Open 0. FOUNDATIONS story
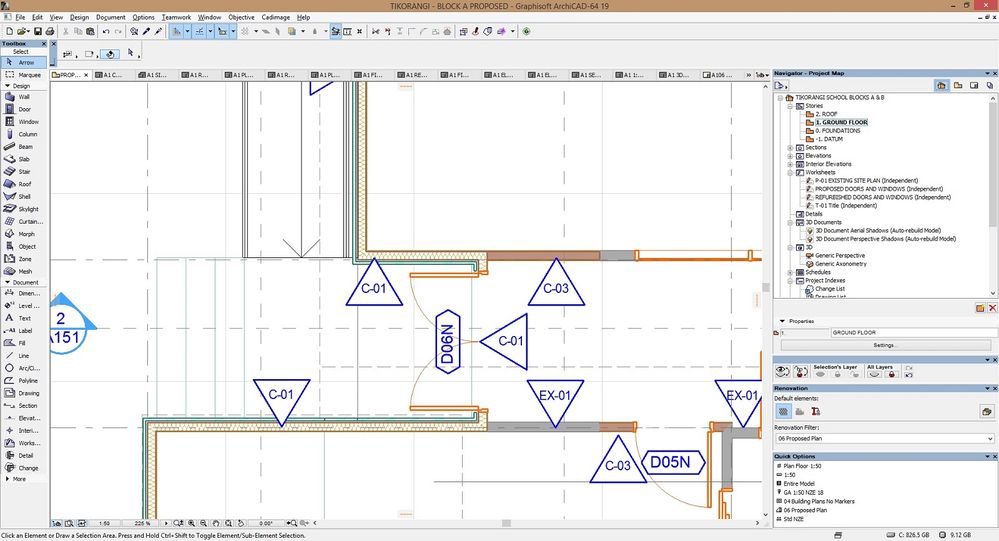The height and width of the screenshot is (541, 999). (x=837, y=131)
